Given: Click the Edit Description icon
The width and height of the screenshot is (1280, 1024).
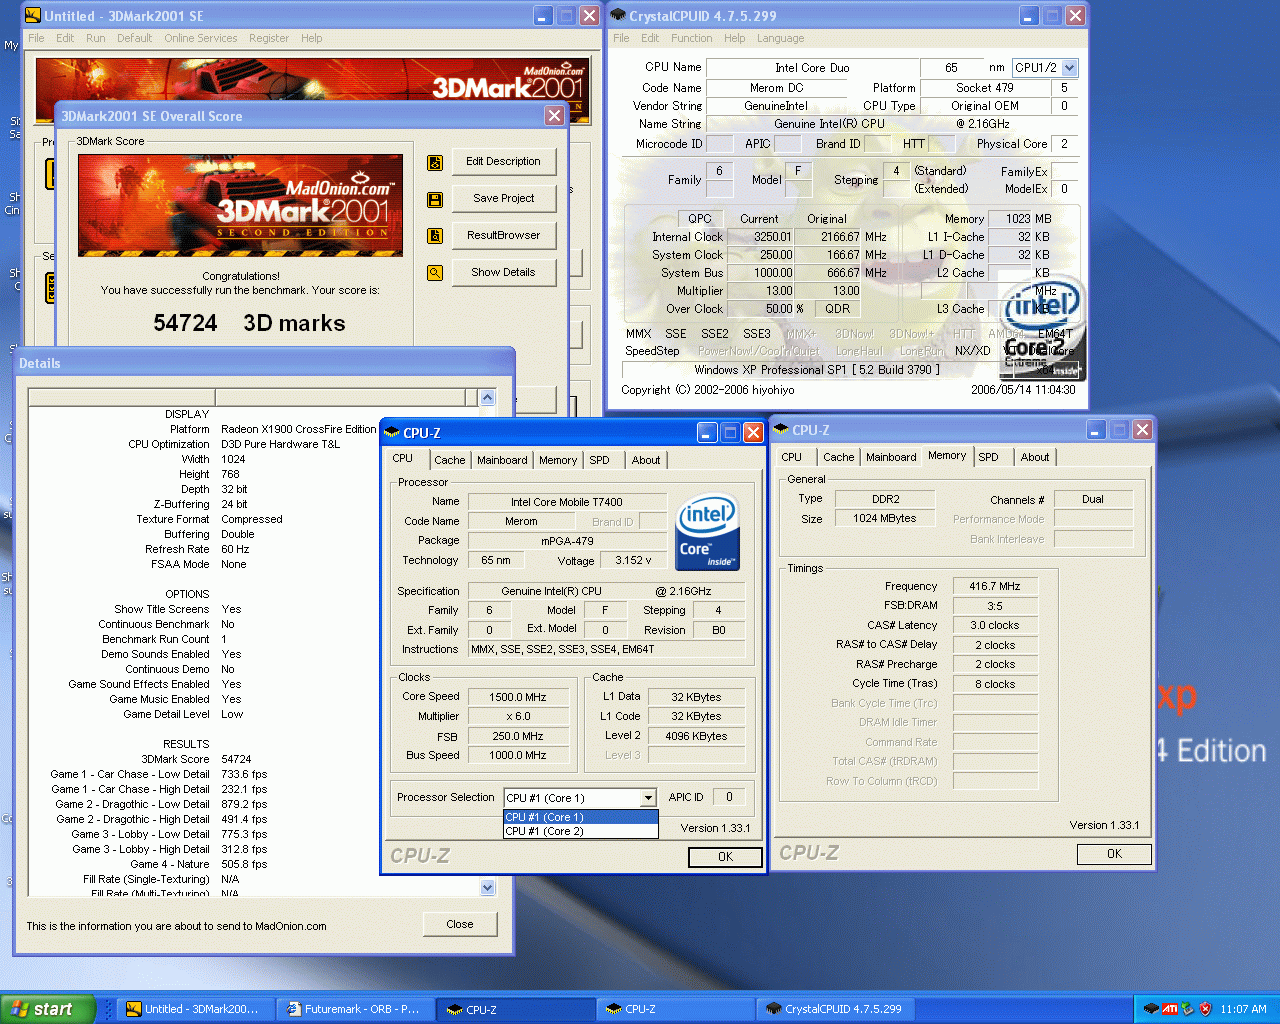Looking at the screenshot, I should pos(435,162).
